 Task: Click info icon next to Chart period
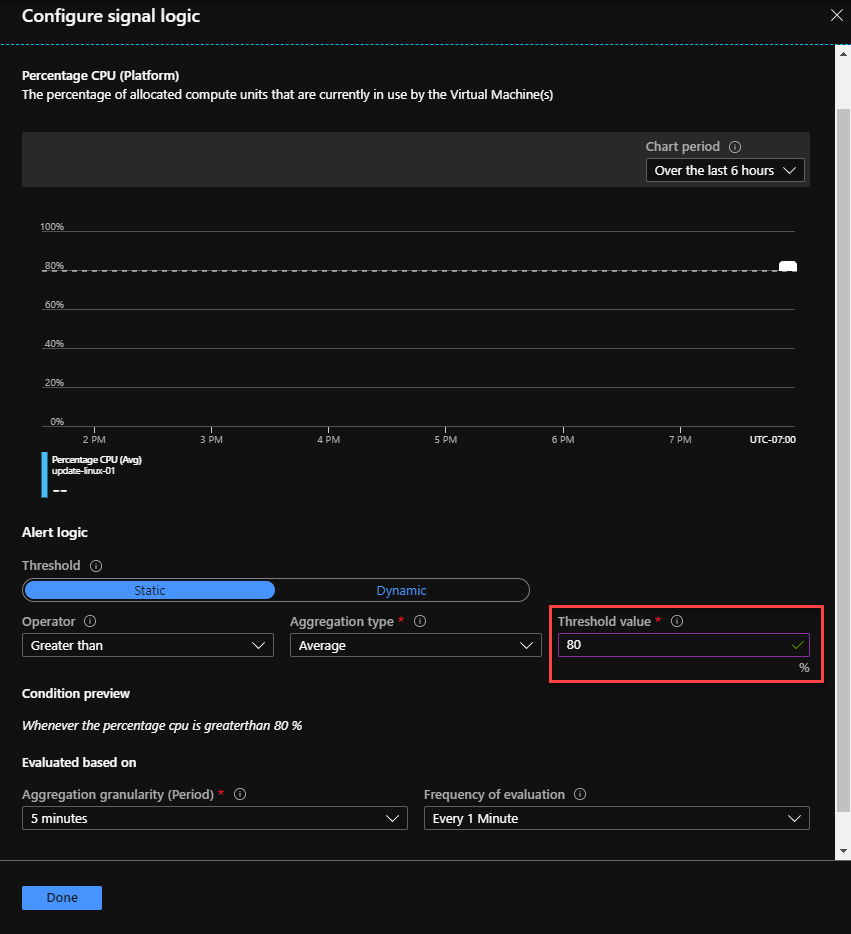(x=735, y=147)
